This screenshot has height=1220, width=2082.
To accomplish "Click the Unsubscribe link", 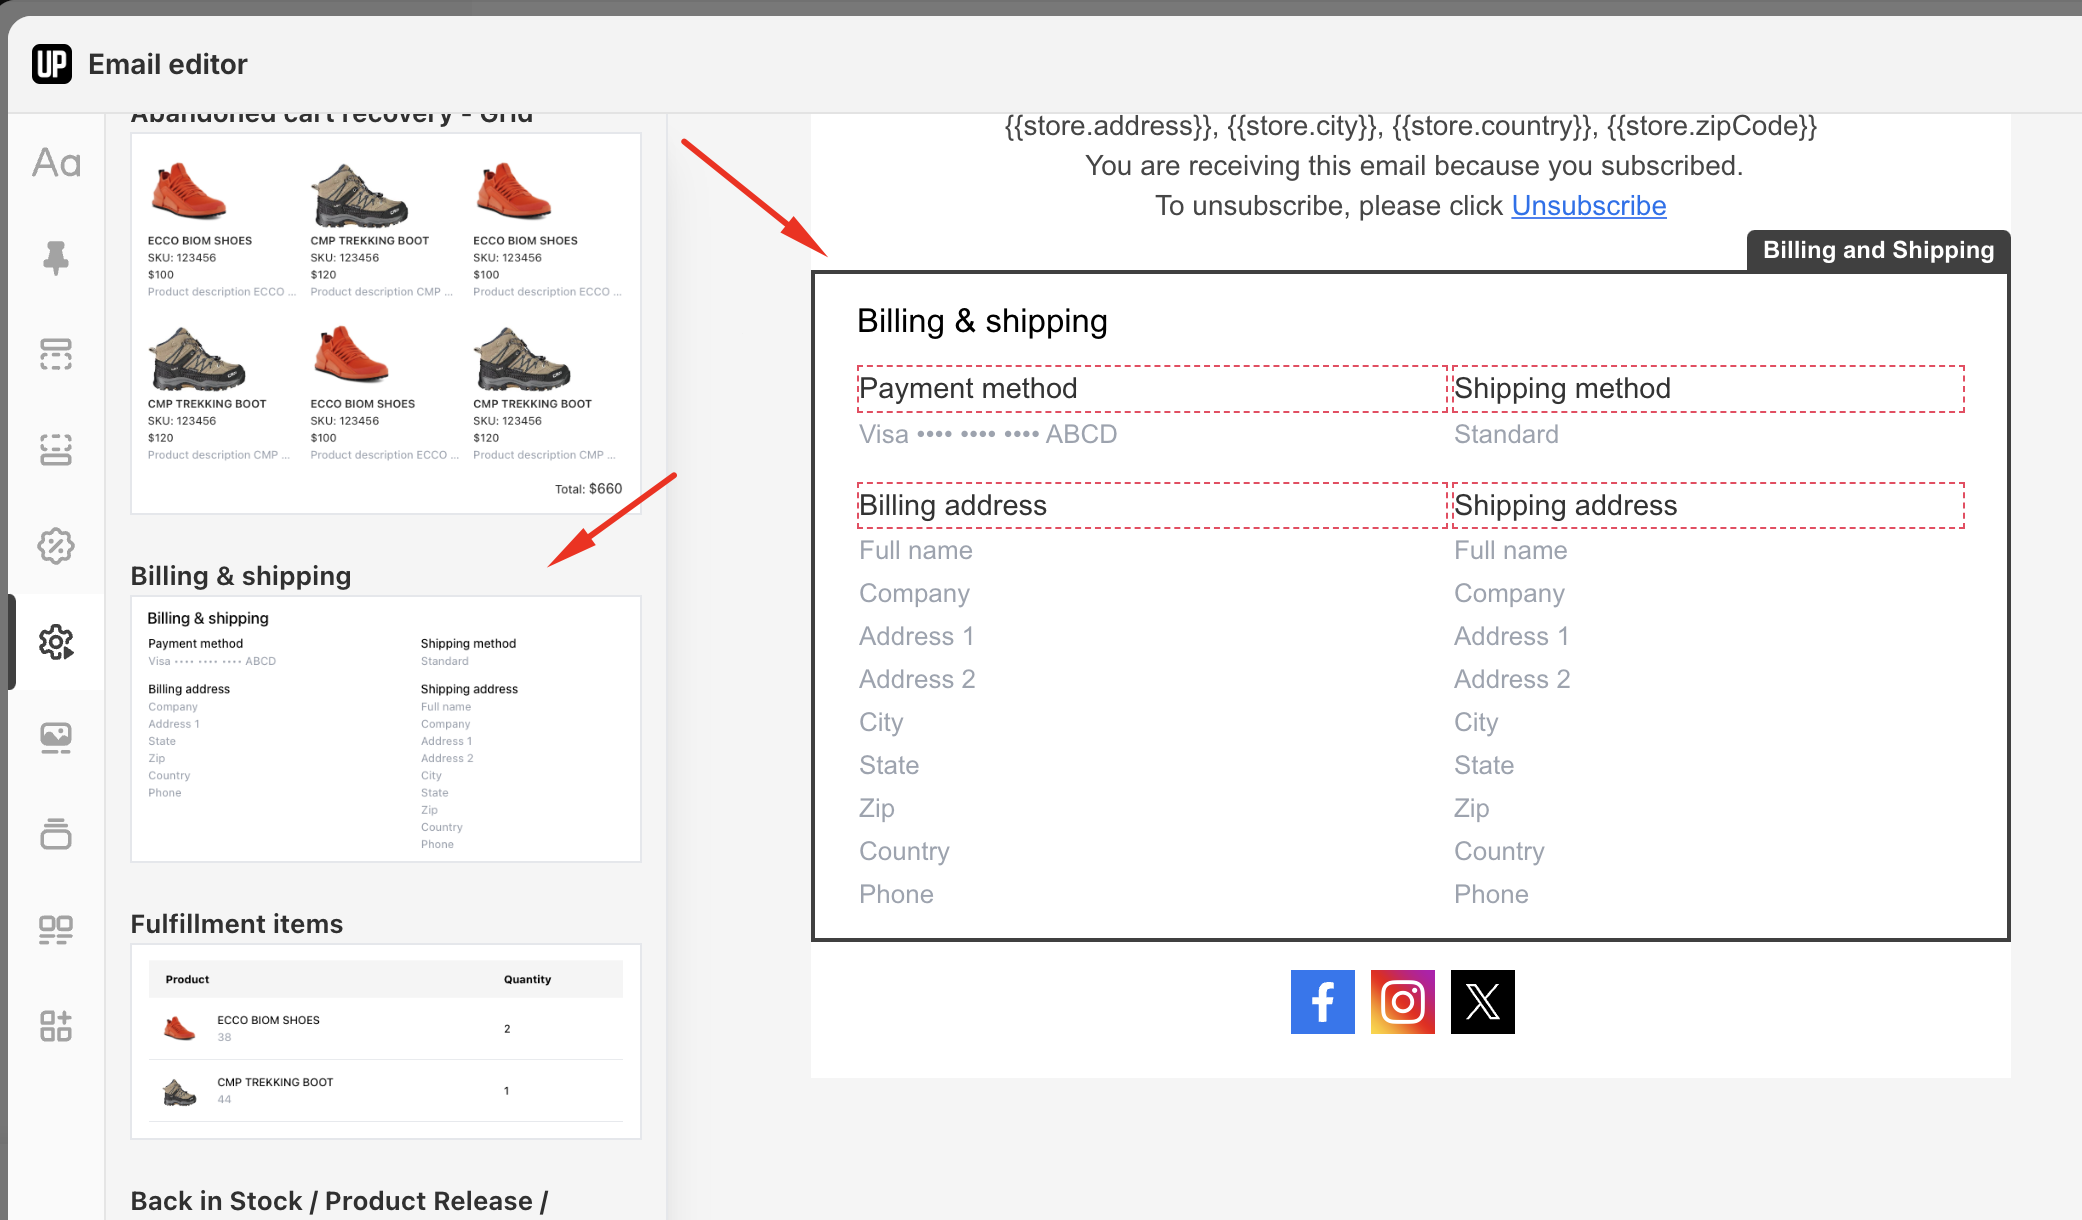I will (x=1588, y=206).
